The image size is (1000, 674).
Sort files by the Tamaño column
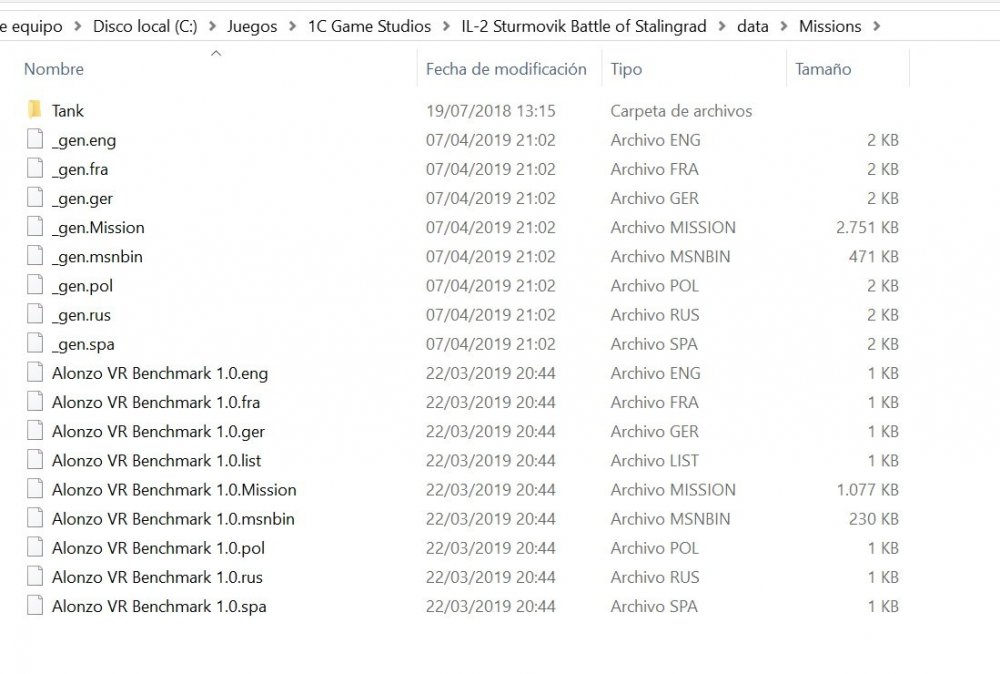pyautogui.click(x=823, y=69)
